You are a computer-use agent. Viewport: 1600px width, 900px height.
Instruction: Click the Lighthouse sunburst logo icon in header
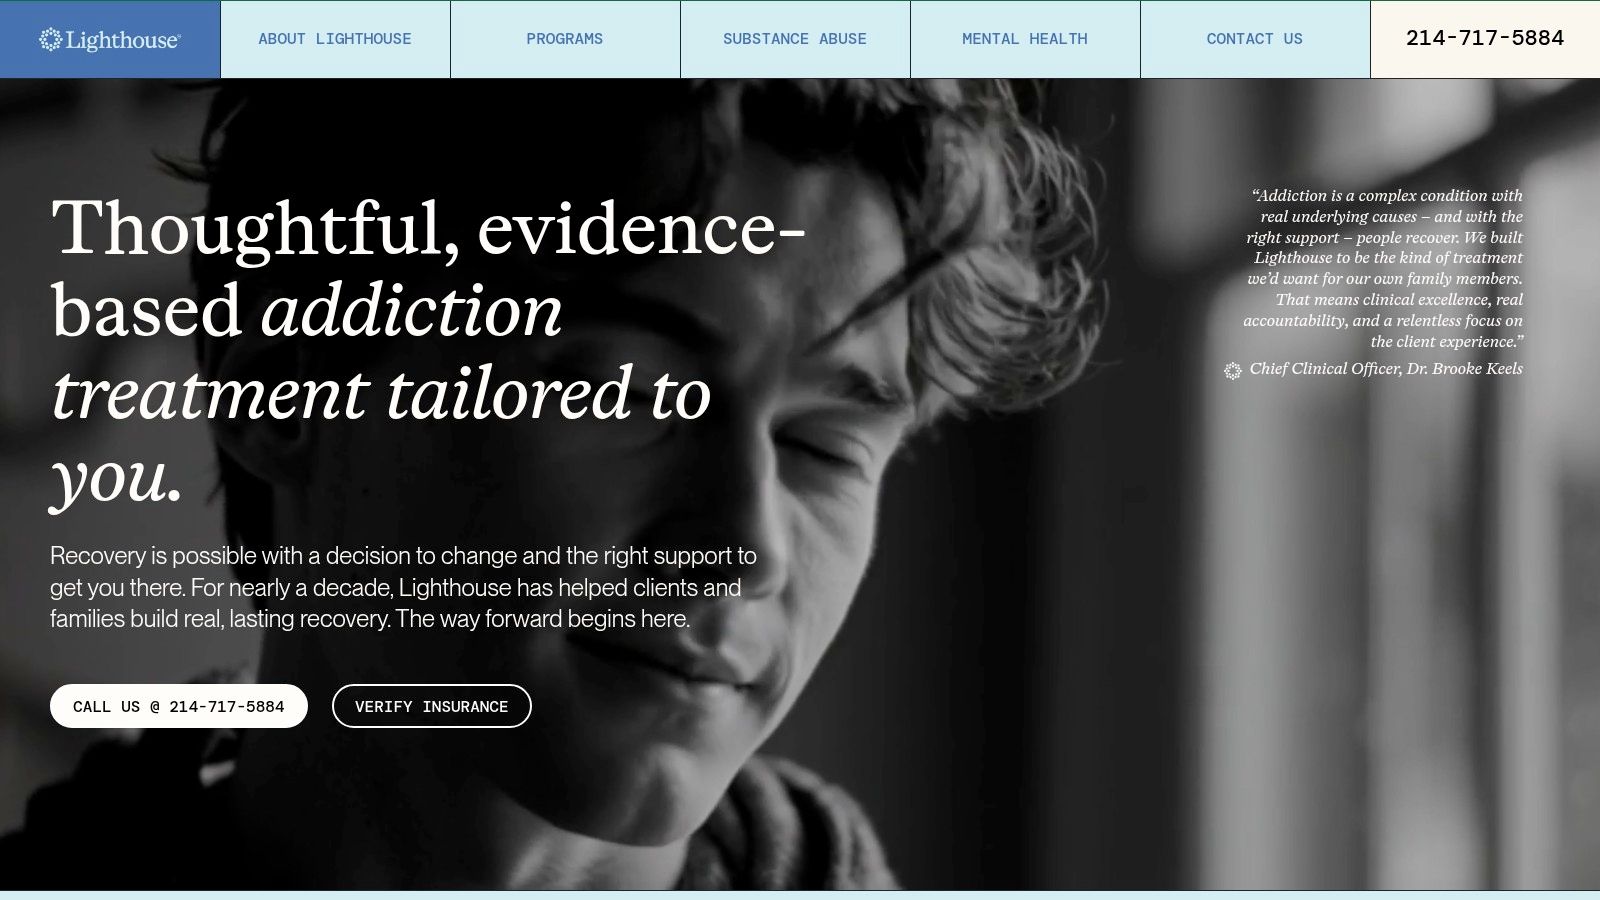50,39
